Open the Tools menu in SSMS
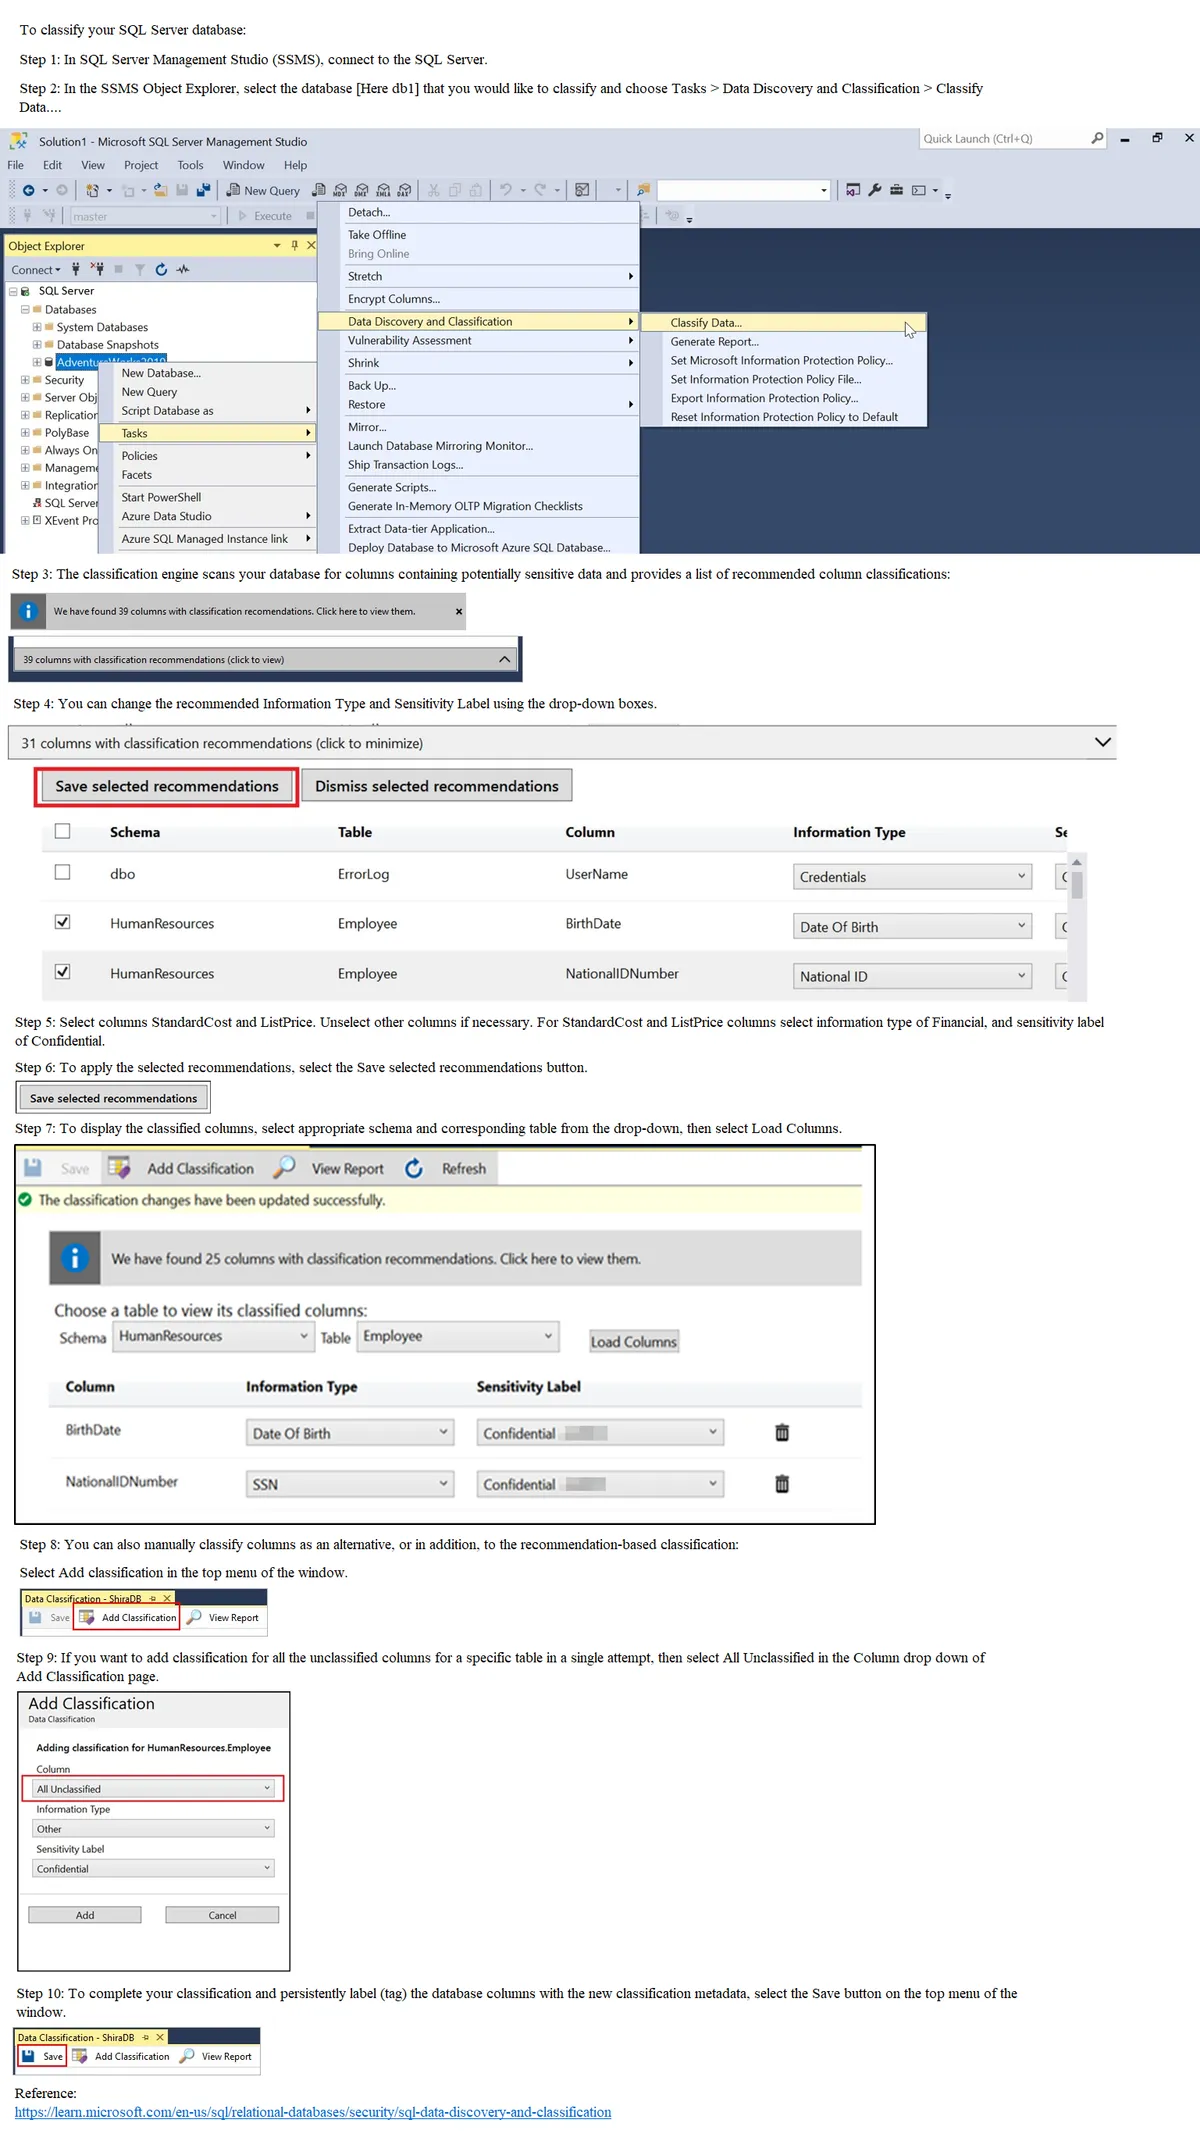Viewport: 1200px width, 2131px height. pos(190,165)
